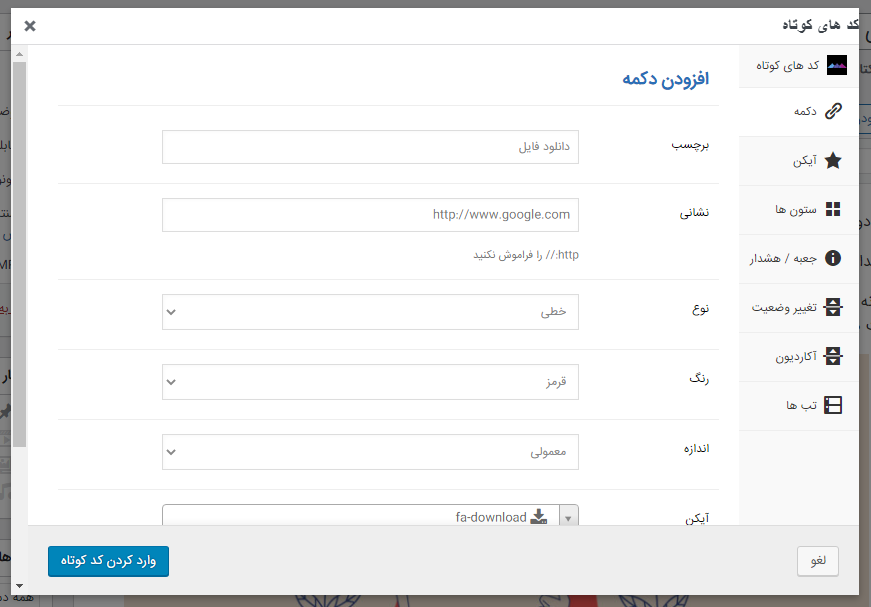
Task: Click the برچسب label input field
Action: coord(370,147)
